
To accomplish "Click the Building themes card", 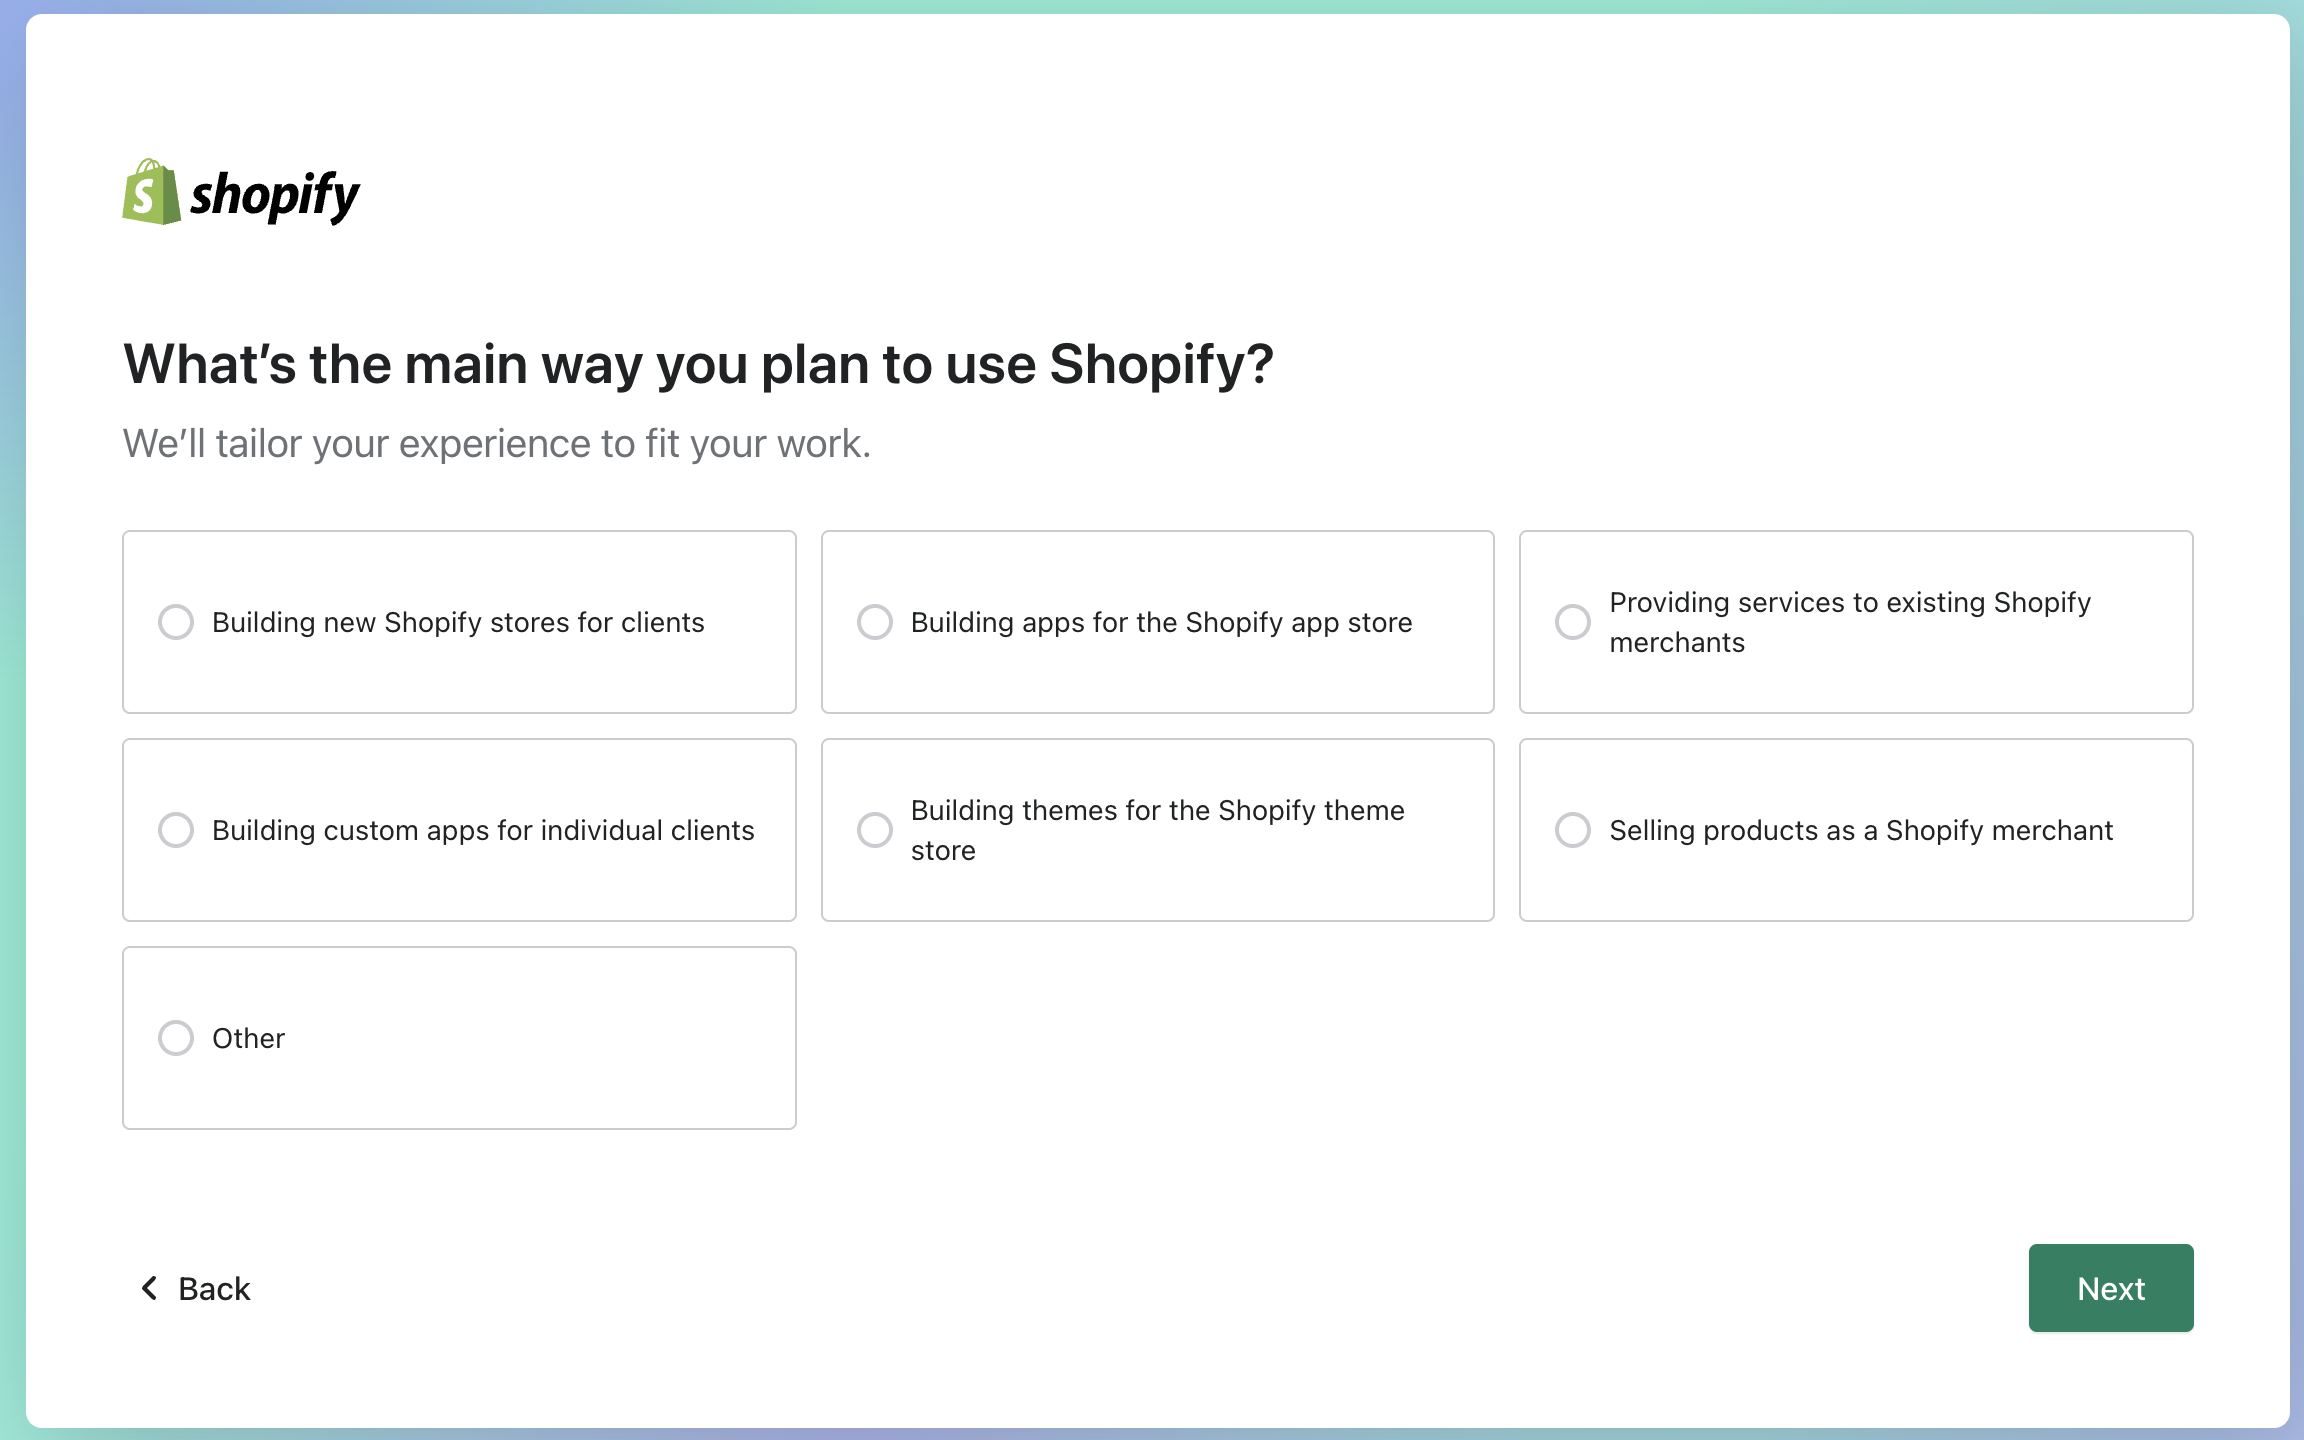I will click(x=1157, y=830).
